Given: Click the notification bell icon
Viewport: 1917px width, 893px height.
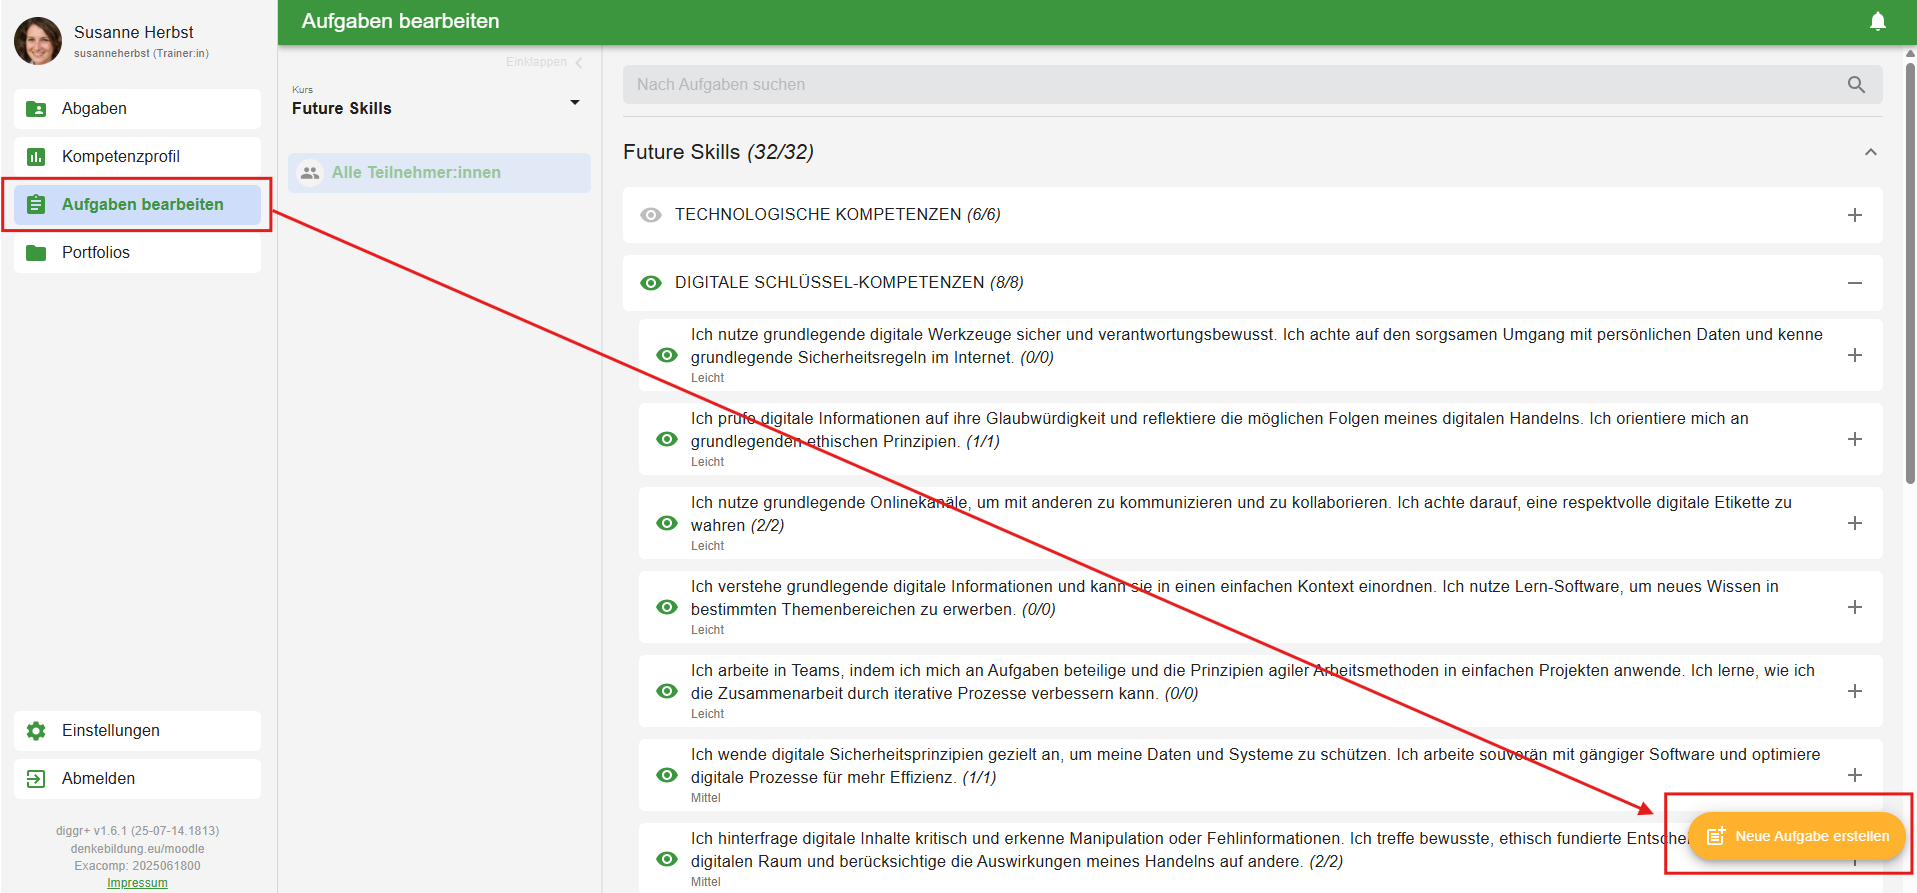Looking at the screenshot, I should pyautogui.click(x=1877, y=21).
